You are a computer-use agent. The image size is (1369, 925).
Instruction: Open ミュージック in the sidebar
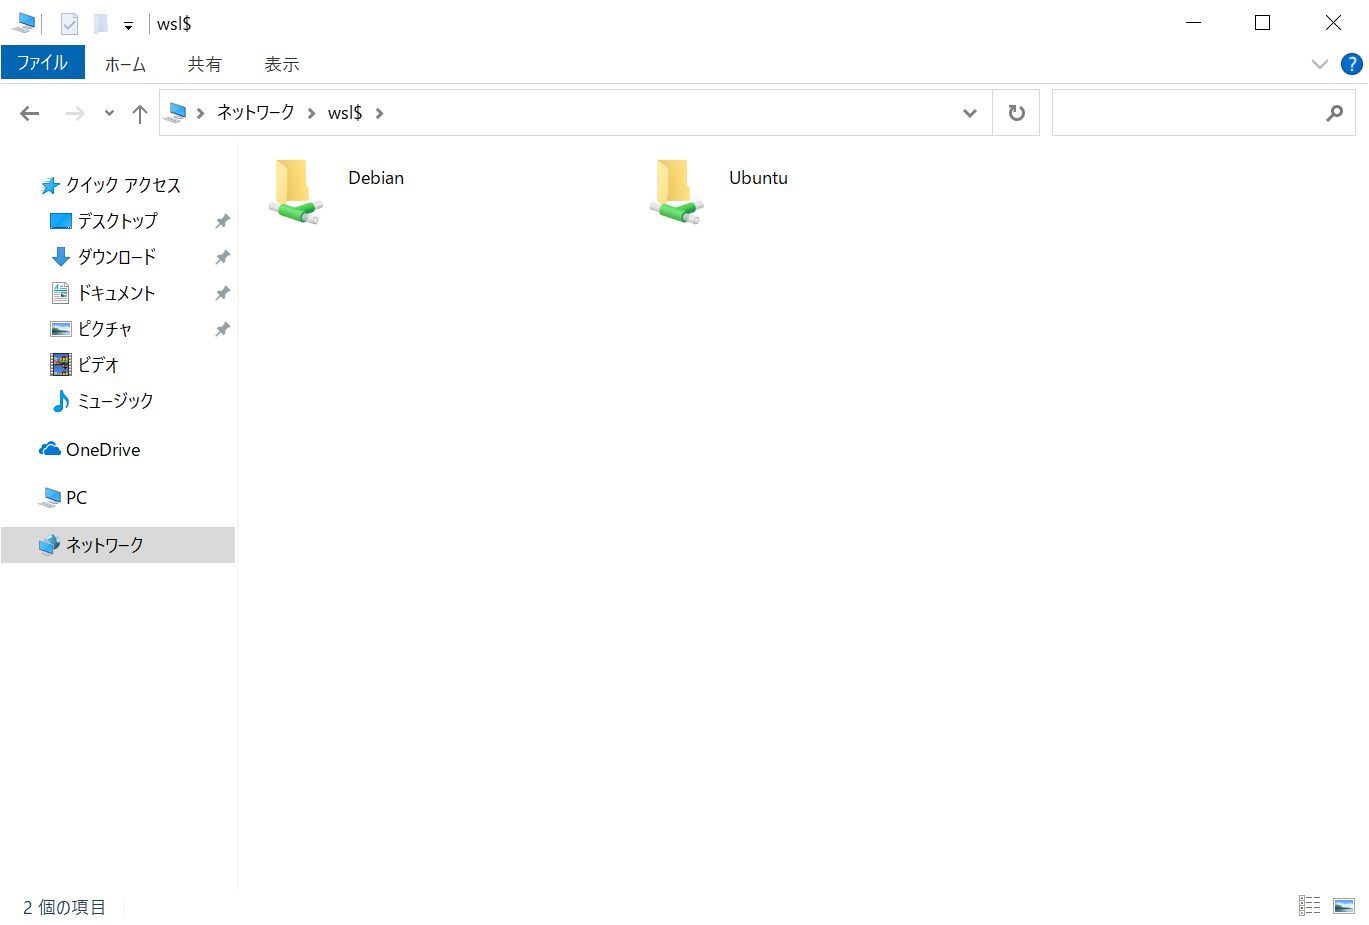116,401
